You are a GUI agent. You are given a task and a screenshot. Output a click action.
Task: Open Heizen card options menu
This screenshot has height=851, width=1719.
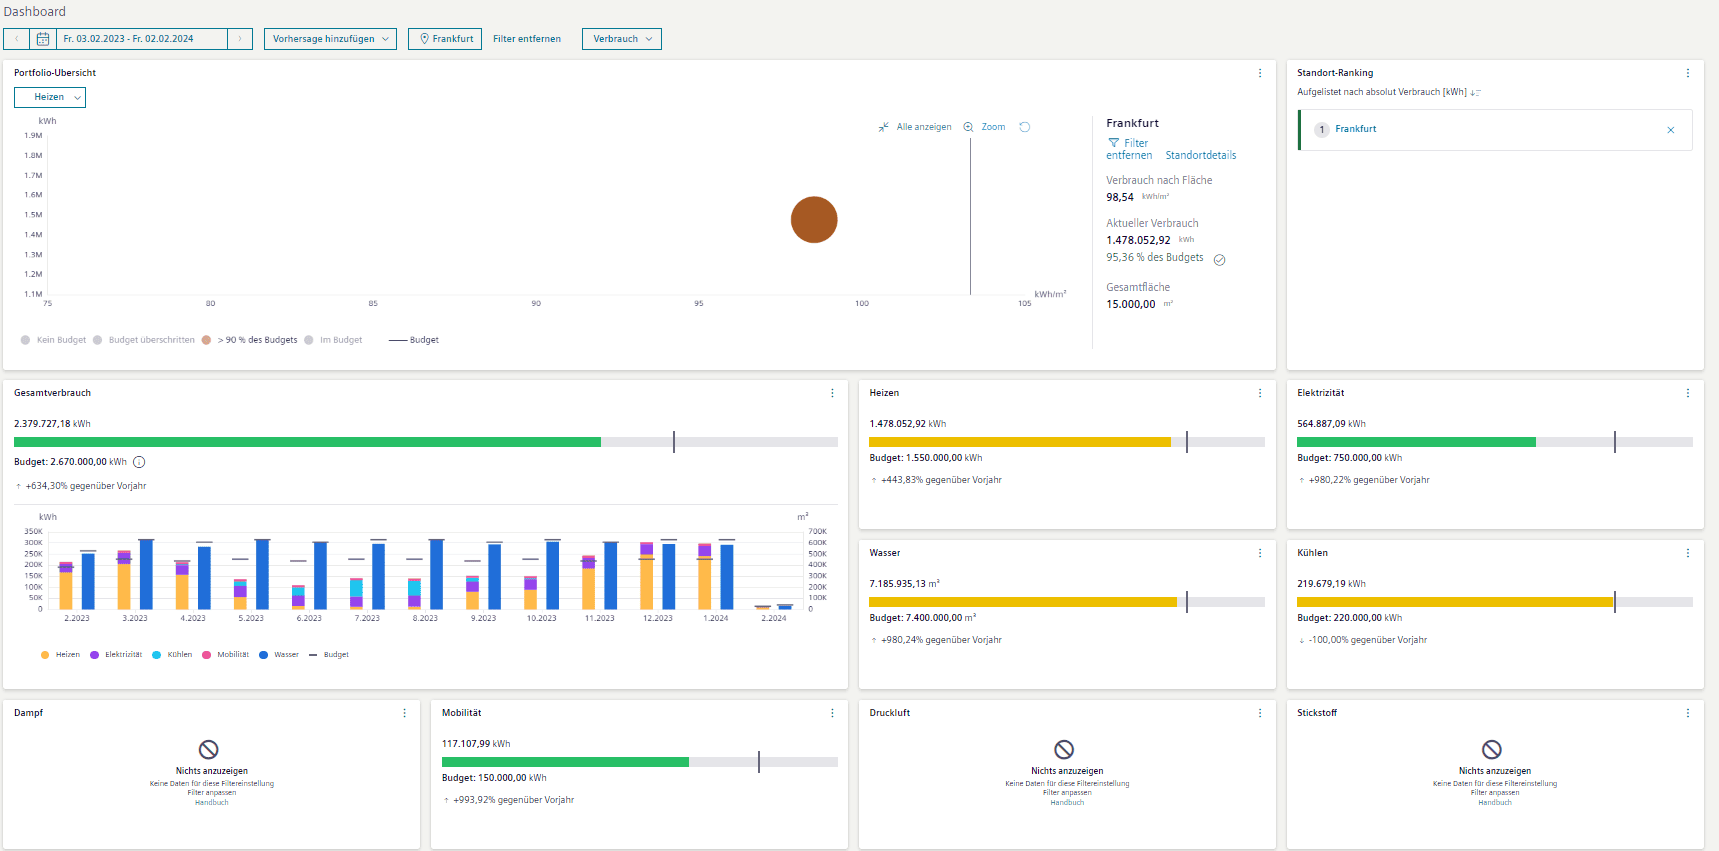point(1260,393)
